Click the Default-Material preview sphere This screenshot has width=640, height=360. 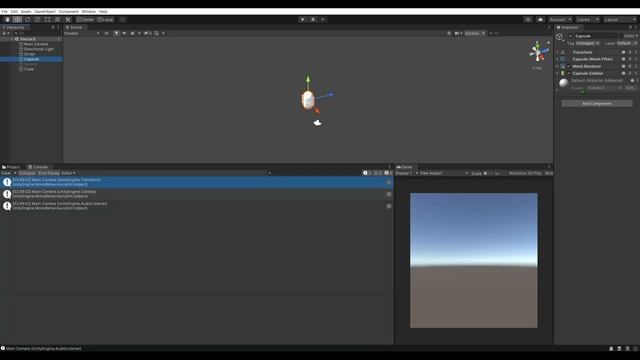point(564,83)
